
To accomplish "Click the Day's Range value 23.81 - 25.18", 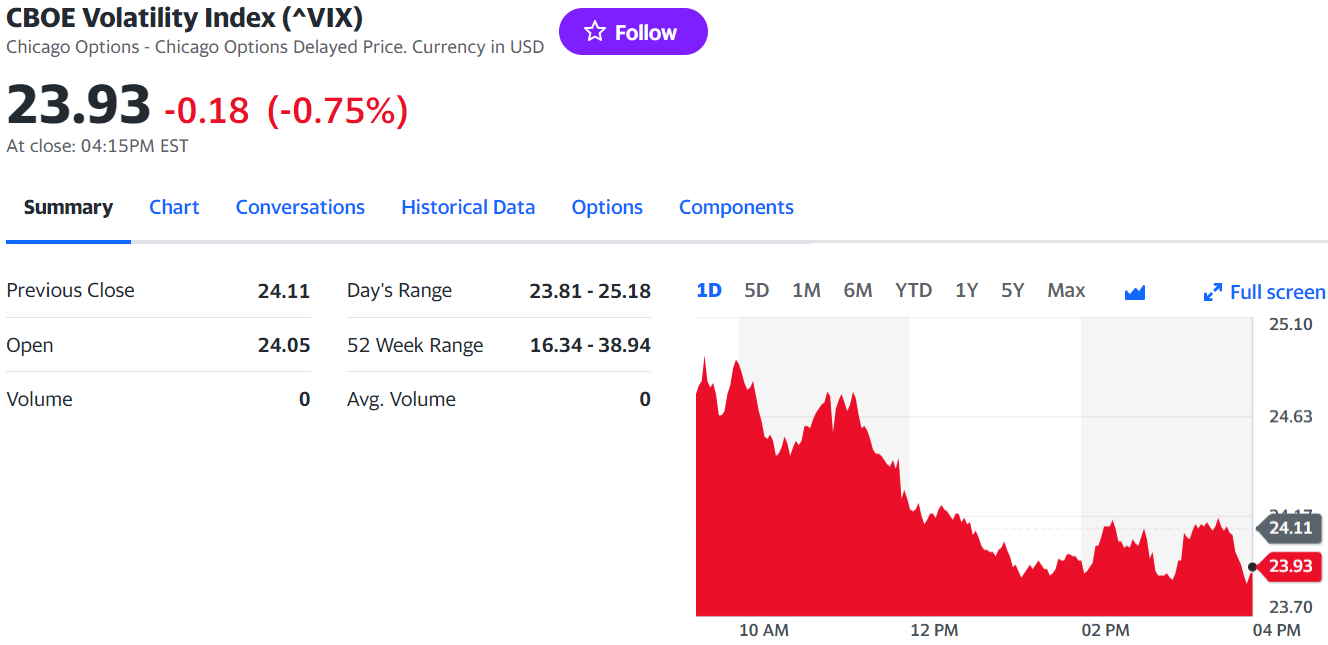I will click(x=590, y=291).
